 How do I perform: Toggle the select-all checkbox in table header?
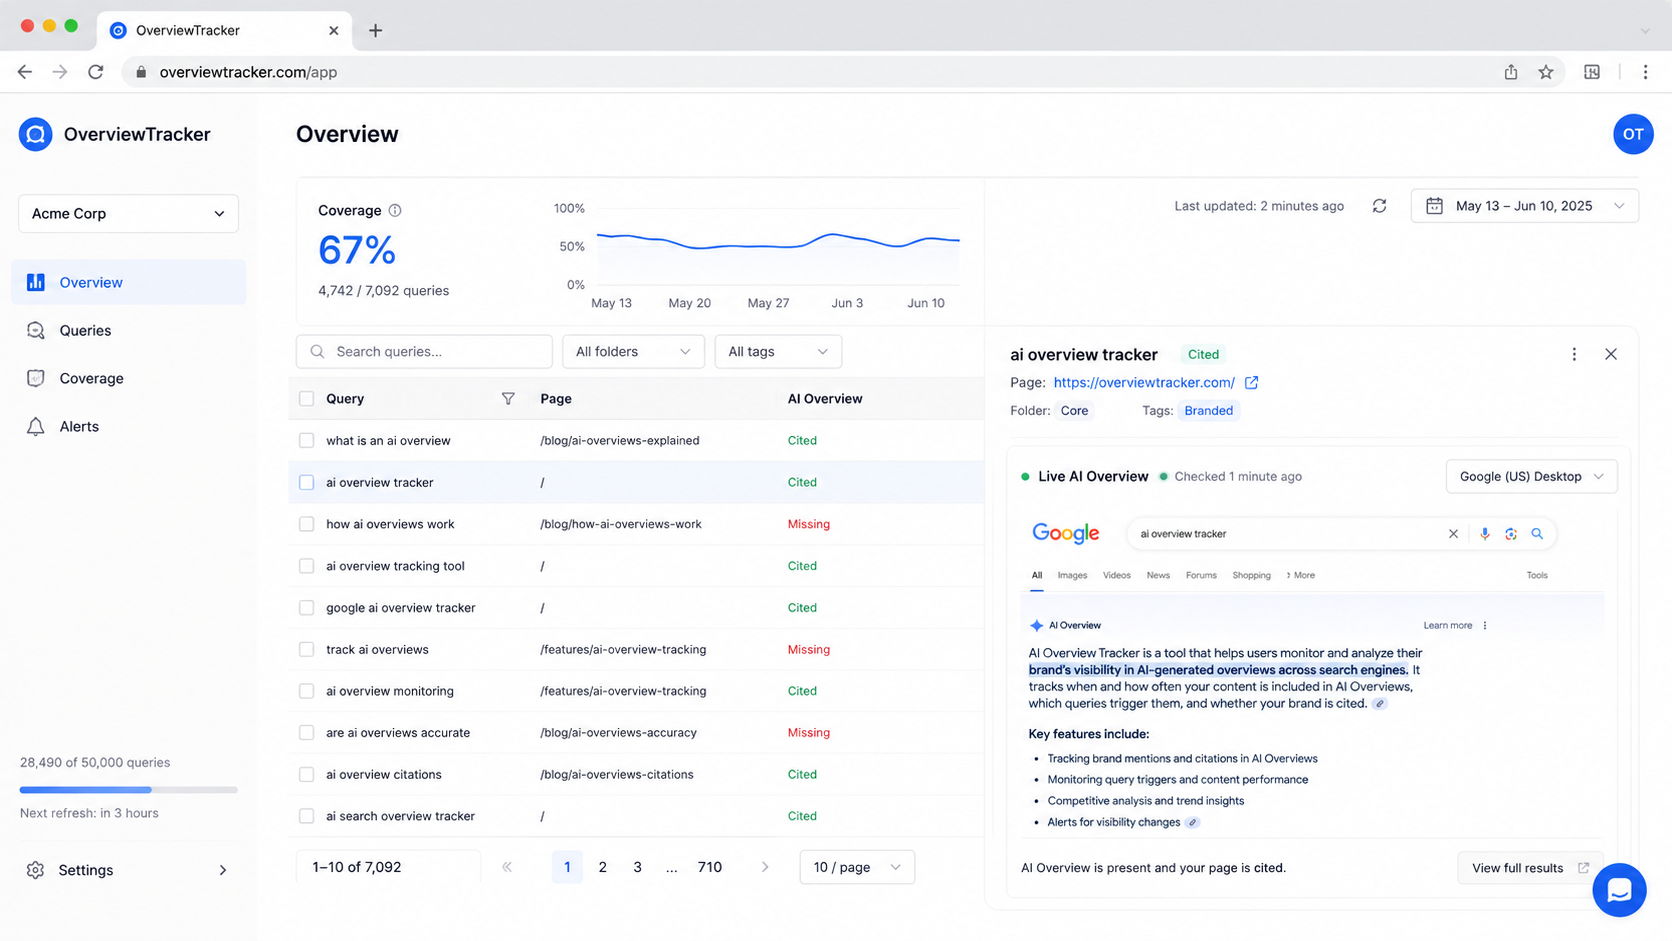[x=307, y=399]
